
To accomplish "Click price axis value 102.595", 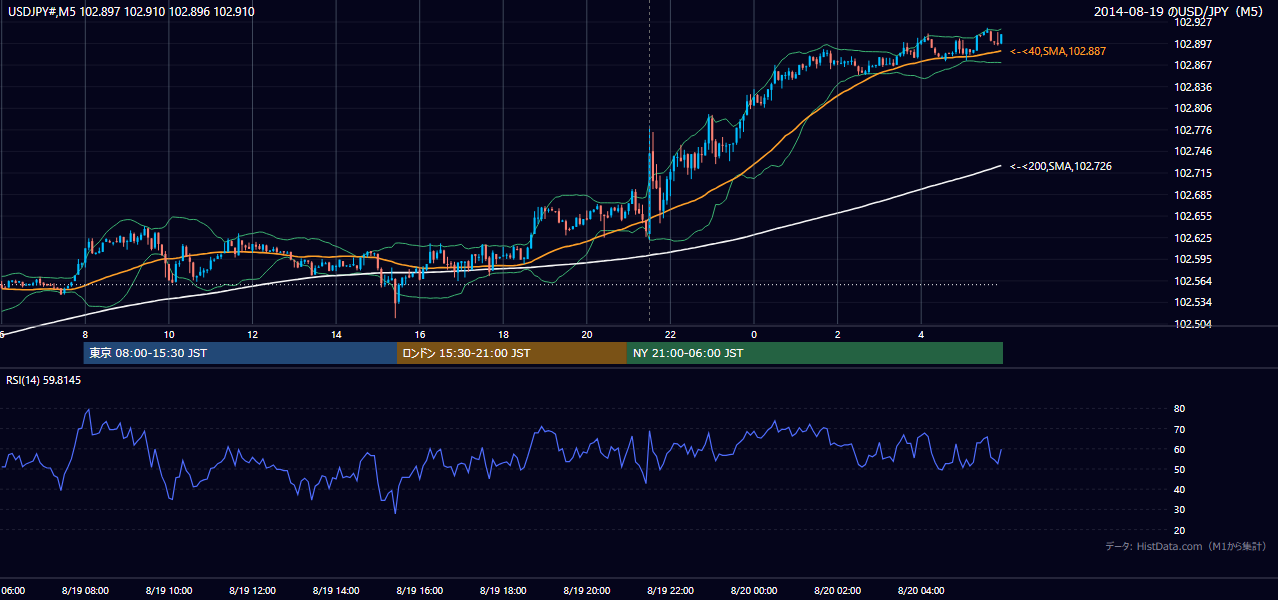I will (1192, 260).
